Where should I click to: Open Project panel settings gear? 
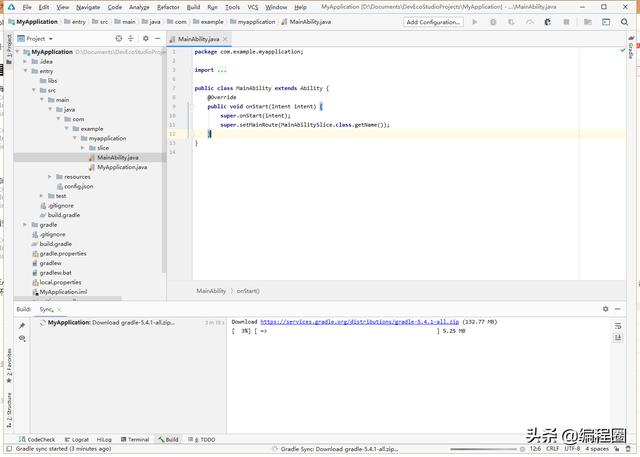tap(146, 38)
